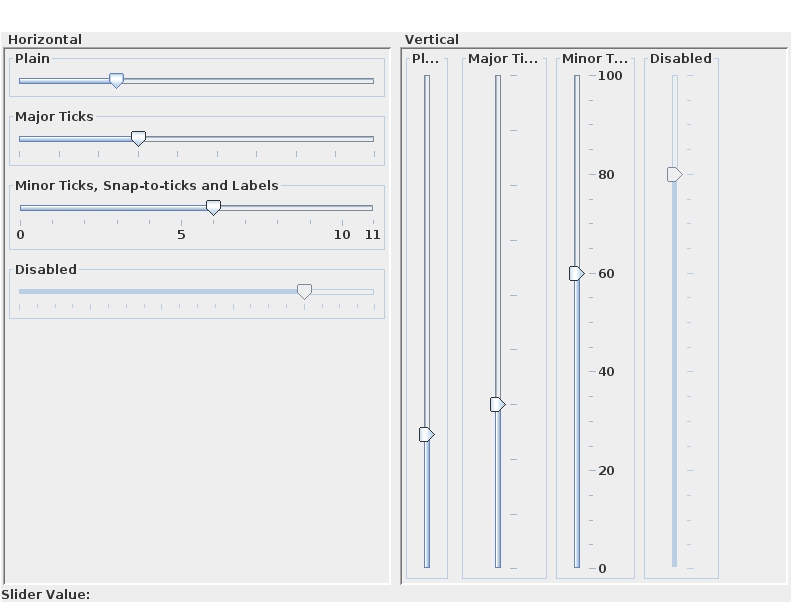
Task: Click the horizontal snap-to-ticks slider thumb
Action: coord(213,208)
